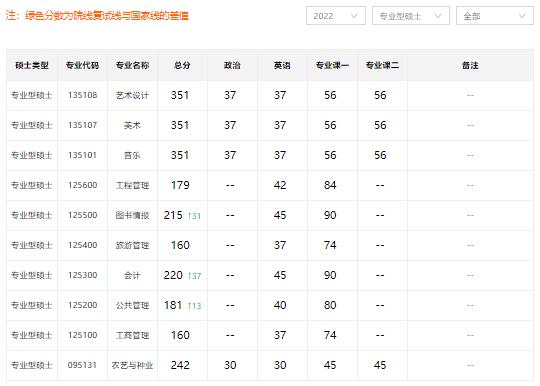Open the 全部 filter dropdown
540x386 pixels.
click(495, 16)
